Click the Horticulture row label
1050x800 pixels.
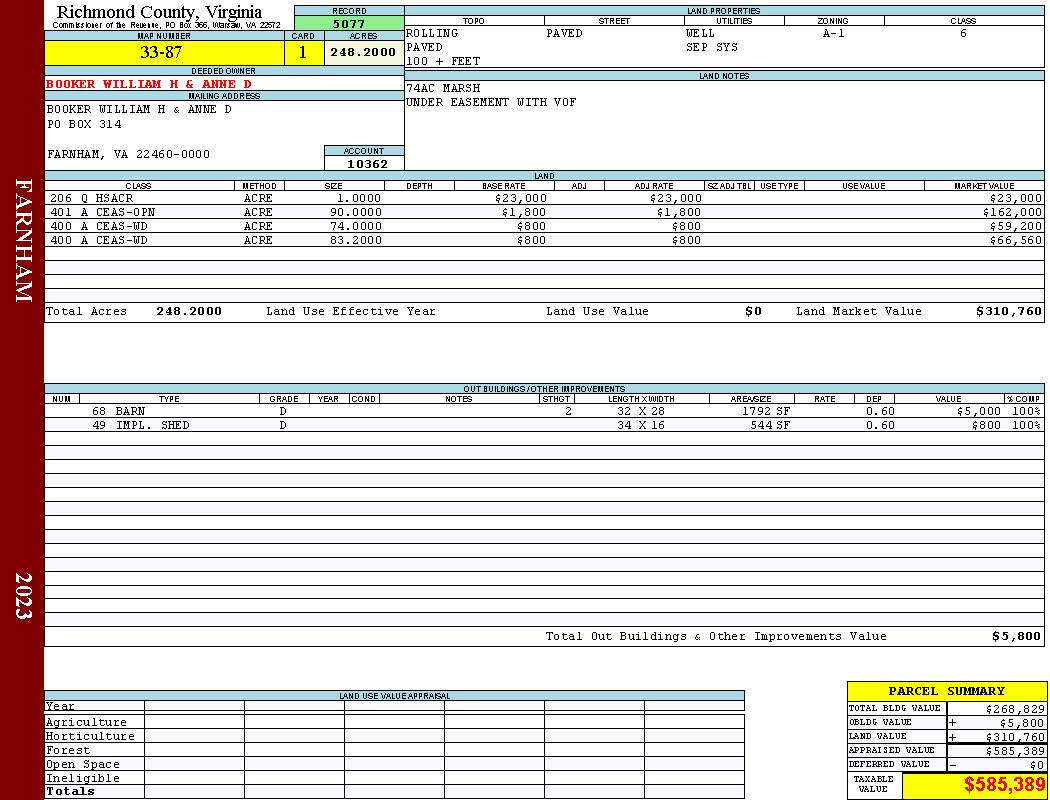(90, 736)
